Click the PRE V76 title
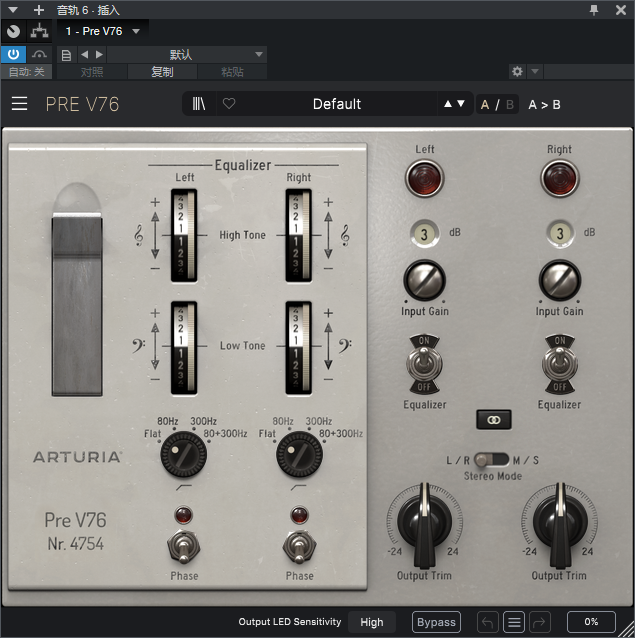 pos(83,104)
